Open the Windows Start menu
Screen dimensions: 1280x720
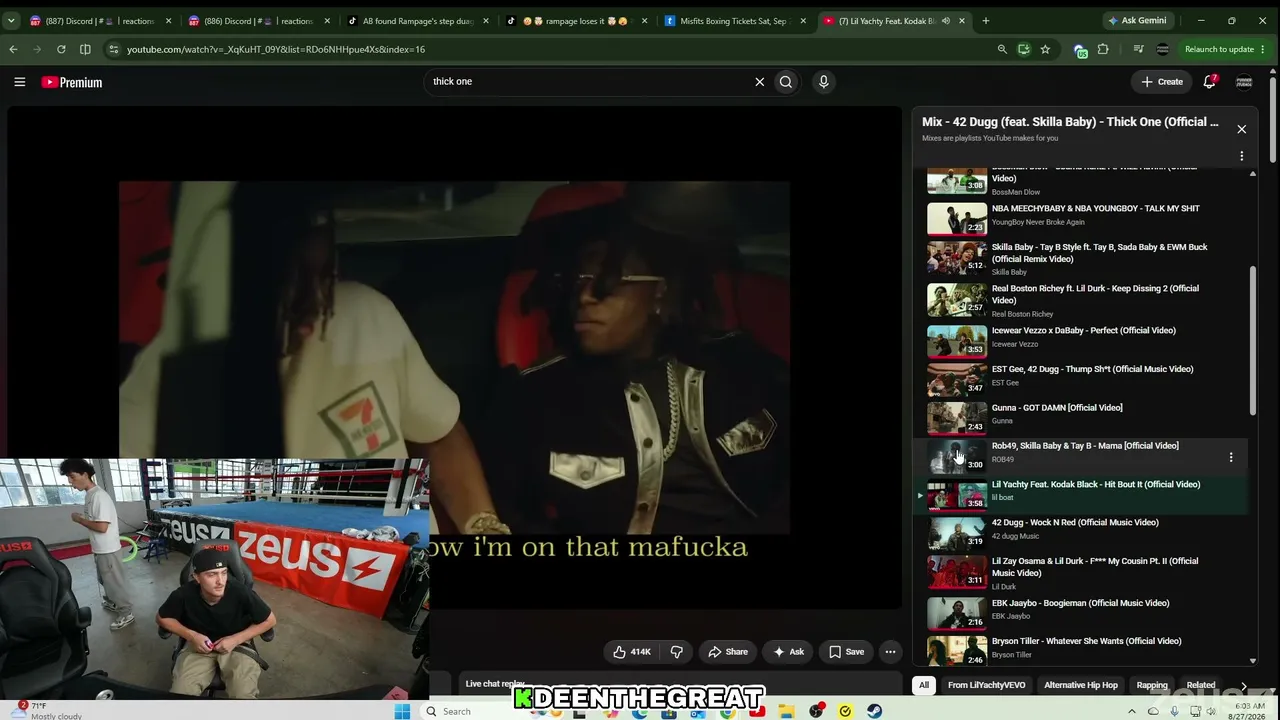click(402, 711)
